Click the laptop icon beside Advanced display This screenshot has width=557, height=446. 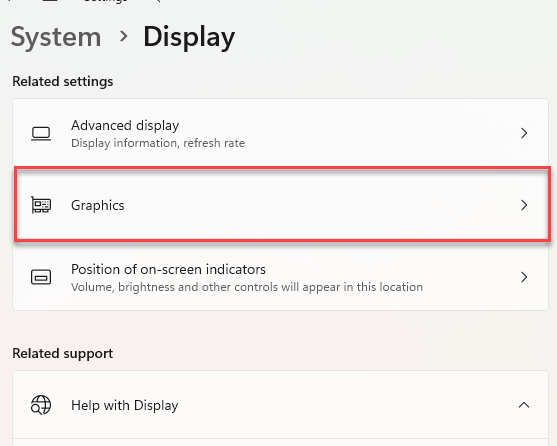click(41, 134)
